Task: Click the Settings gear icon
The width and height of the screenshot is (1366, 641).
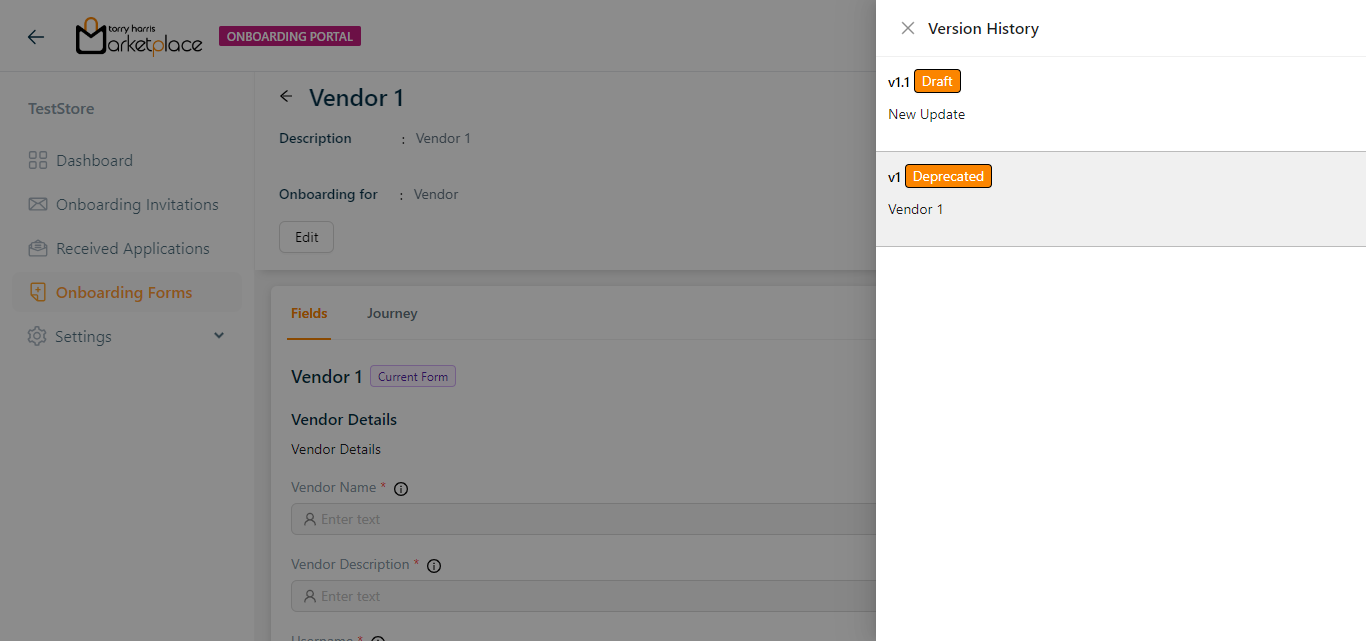Action: coord(37,336)
